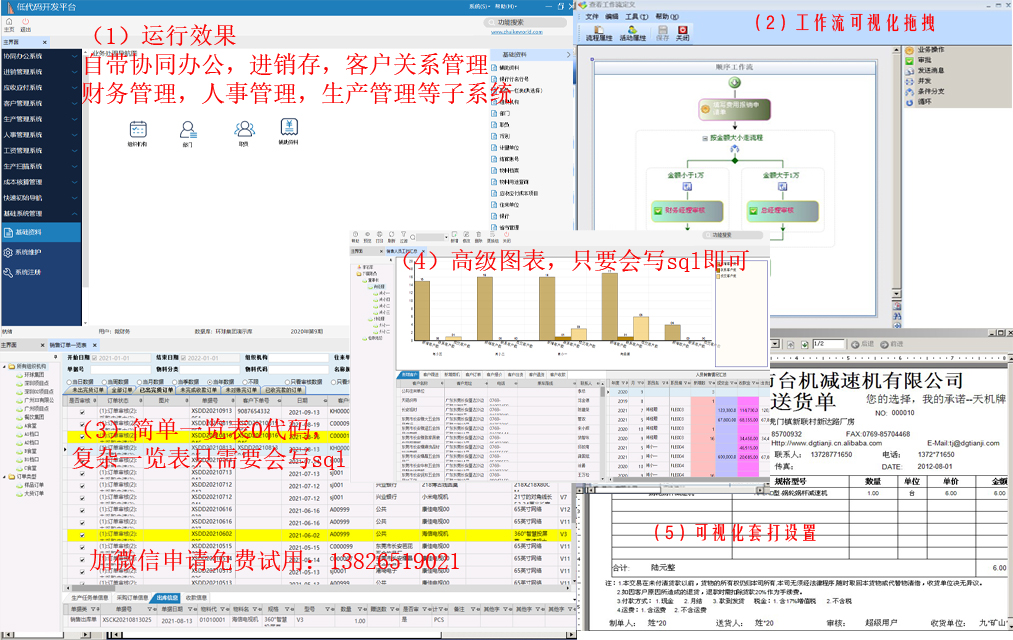
Task: Expand 协同办公系统 in the sidebar
Action: [40, 56]
